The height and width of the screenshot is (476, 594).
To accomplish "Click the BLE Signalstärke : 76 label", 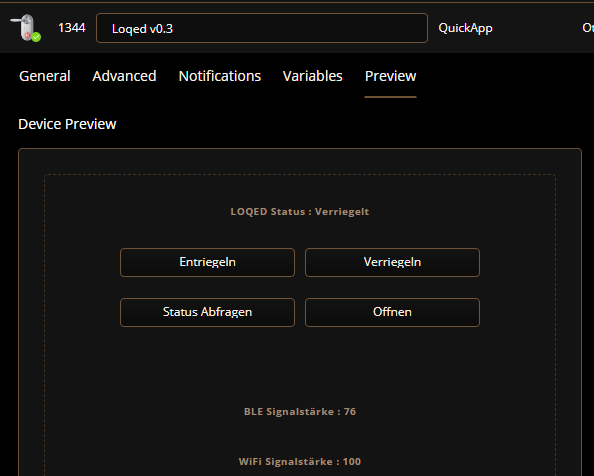I will (300, 412).
